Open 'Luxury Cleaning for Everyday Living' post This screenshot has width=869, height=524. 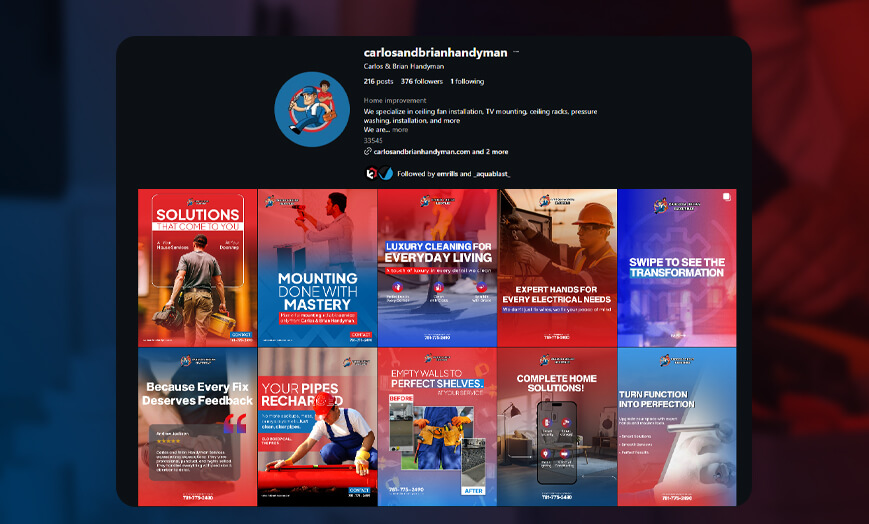click(437, 268)
